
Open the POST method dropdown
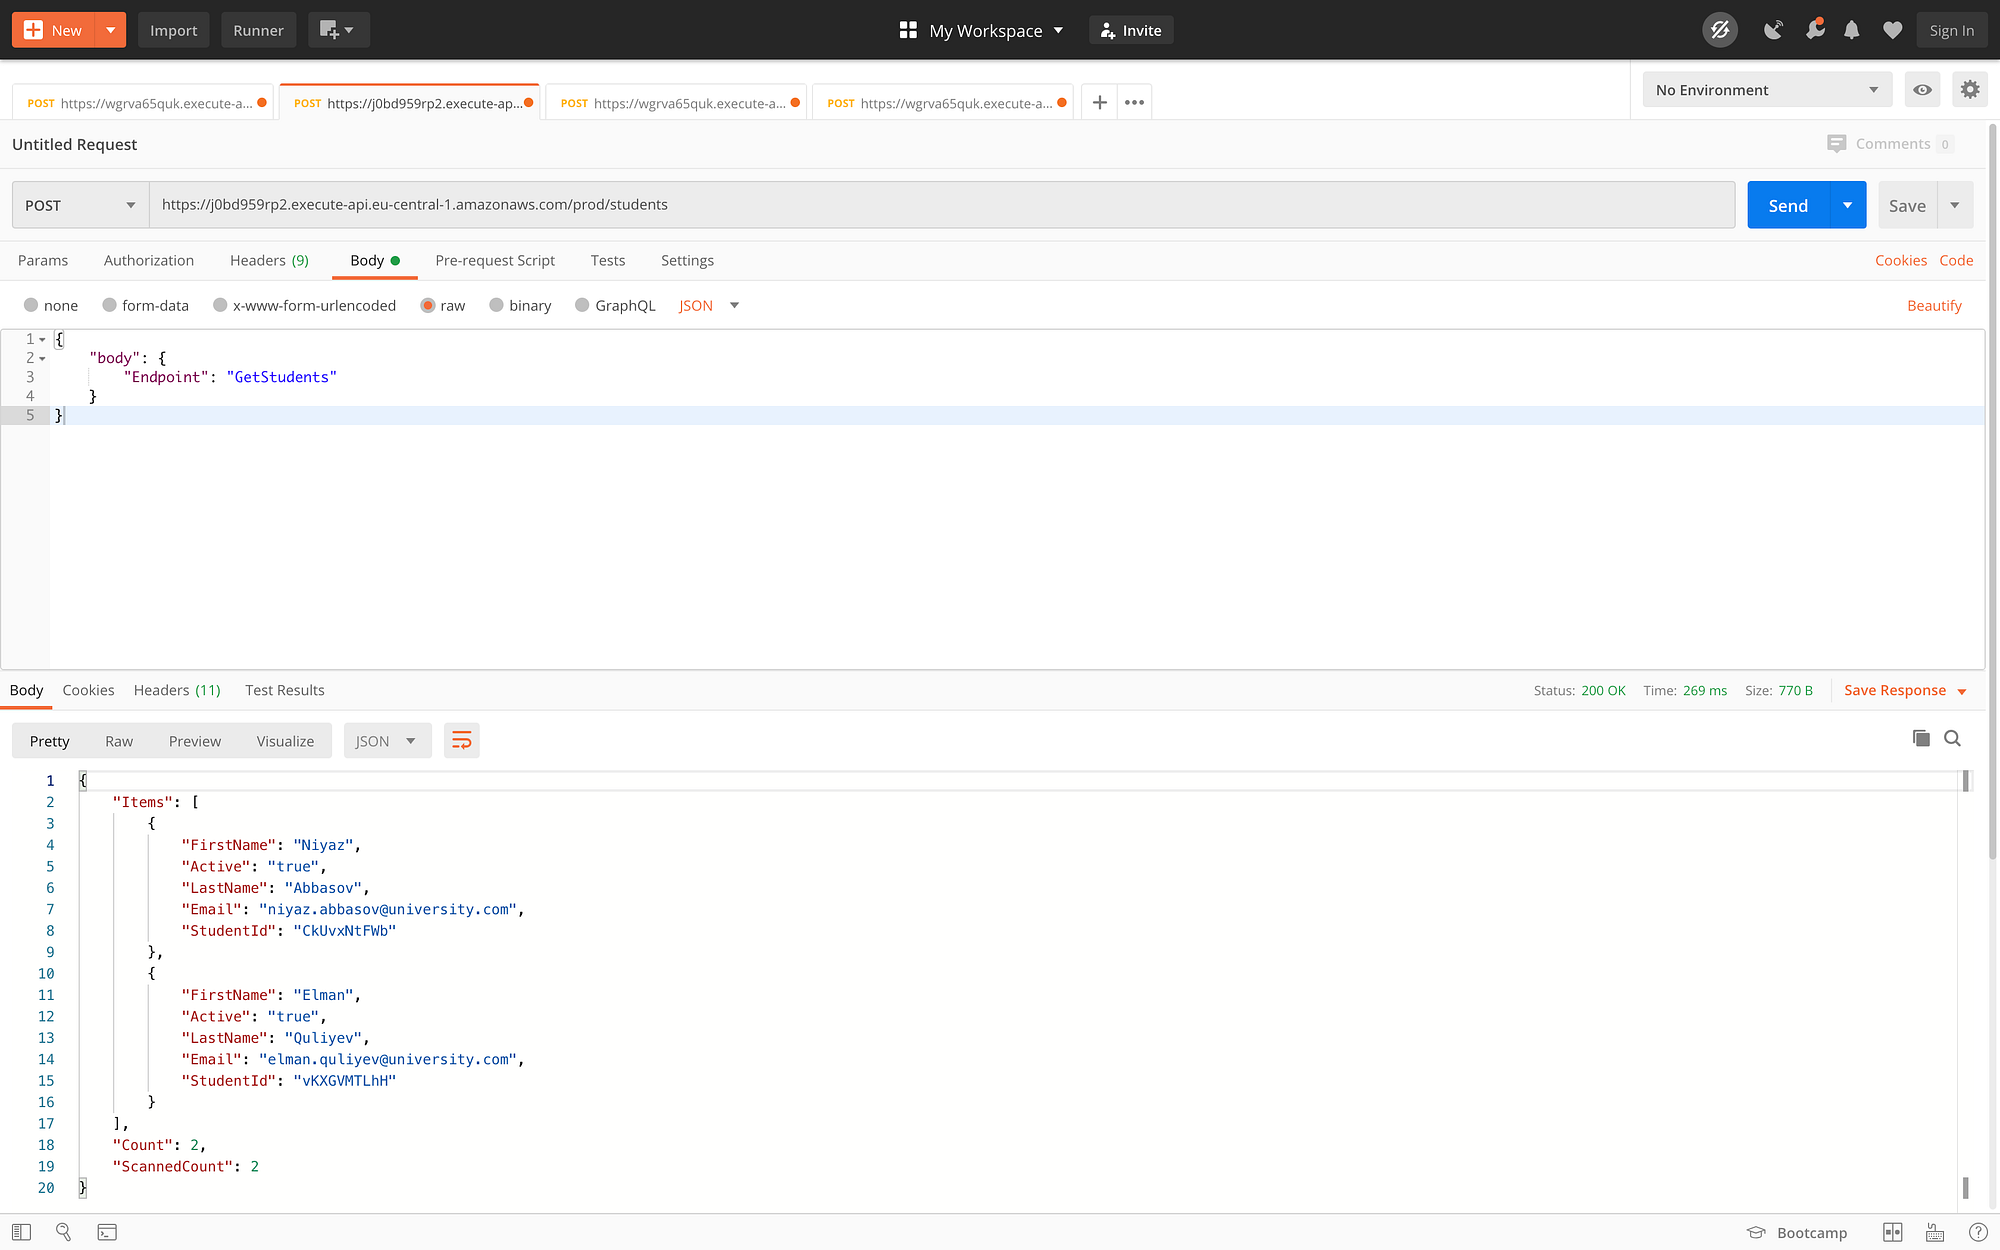[80, 205]
